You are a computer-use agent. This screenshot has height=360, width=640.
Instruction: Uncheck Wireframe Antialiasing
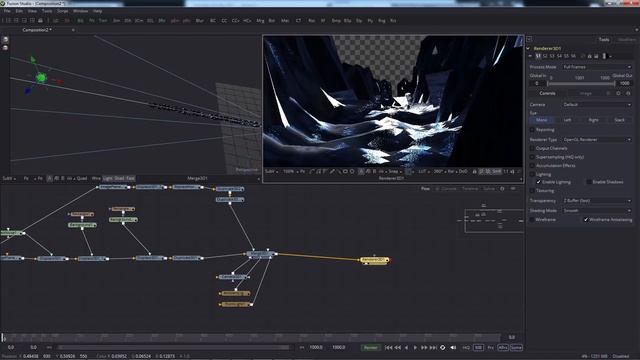(586, 220)
